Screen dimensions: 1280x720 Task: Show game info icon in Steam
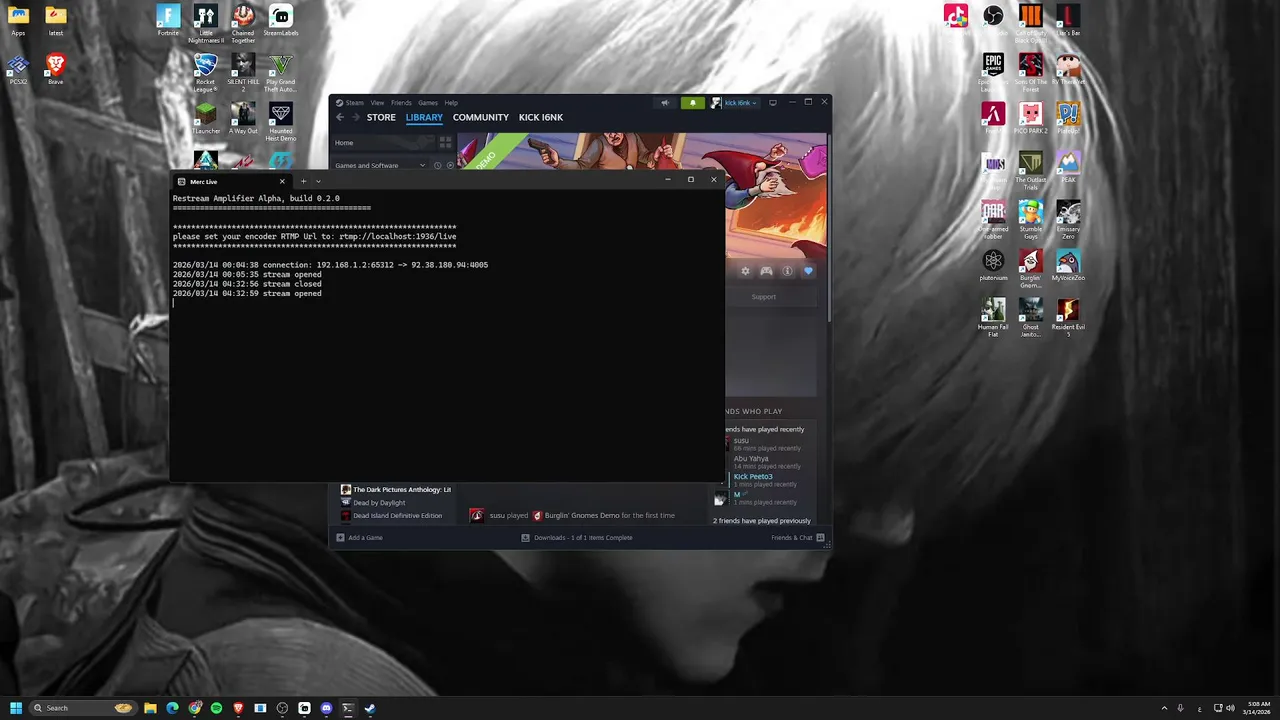coord(787,271)
